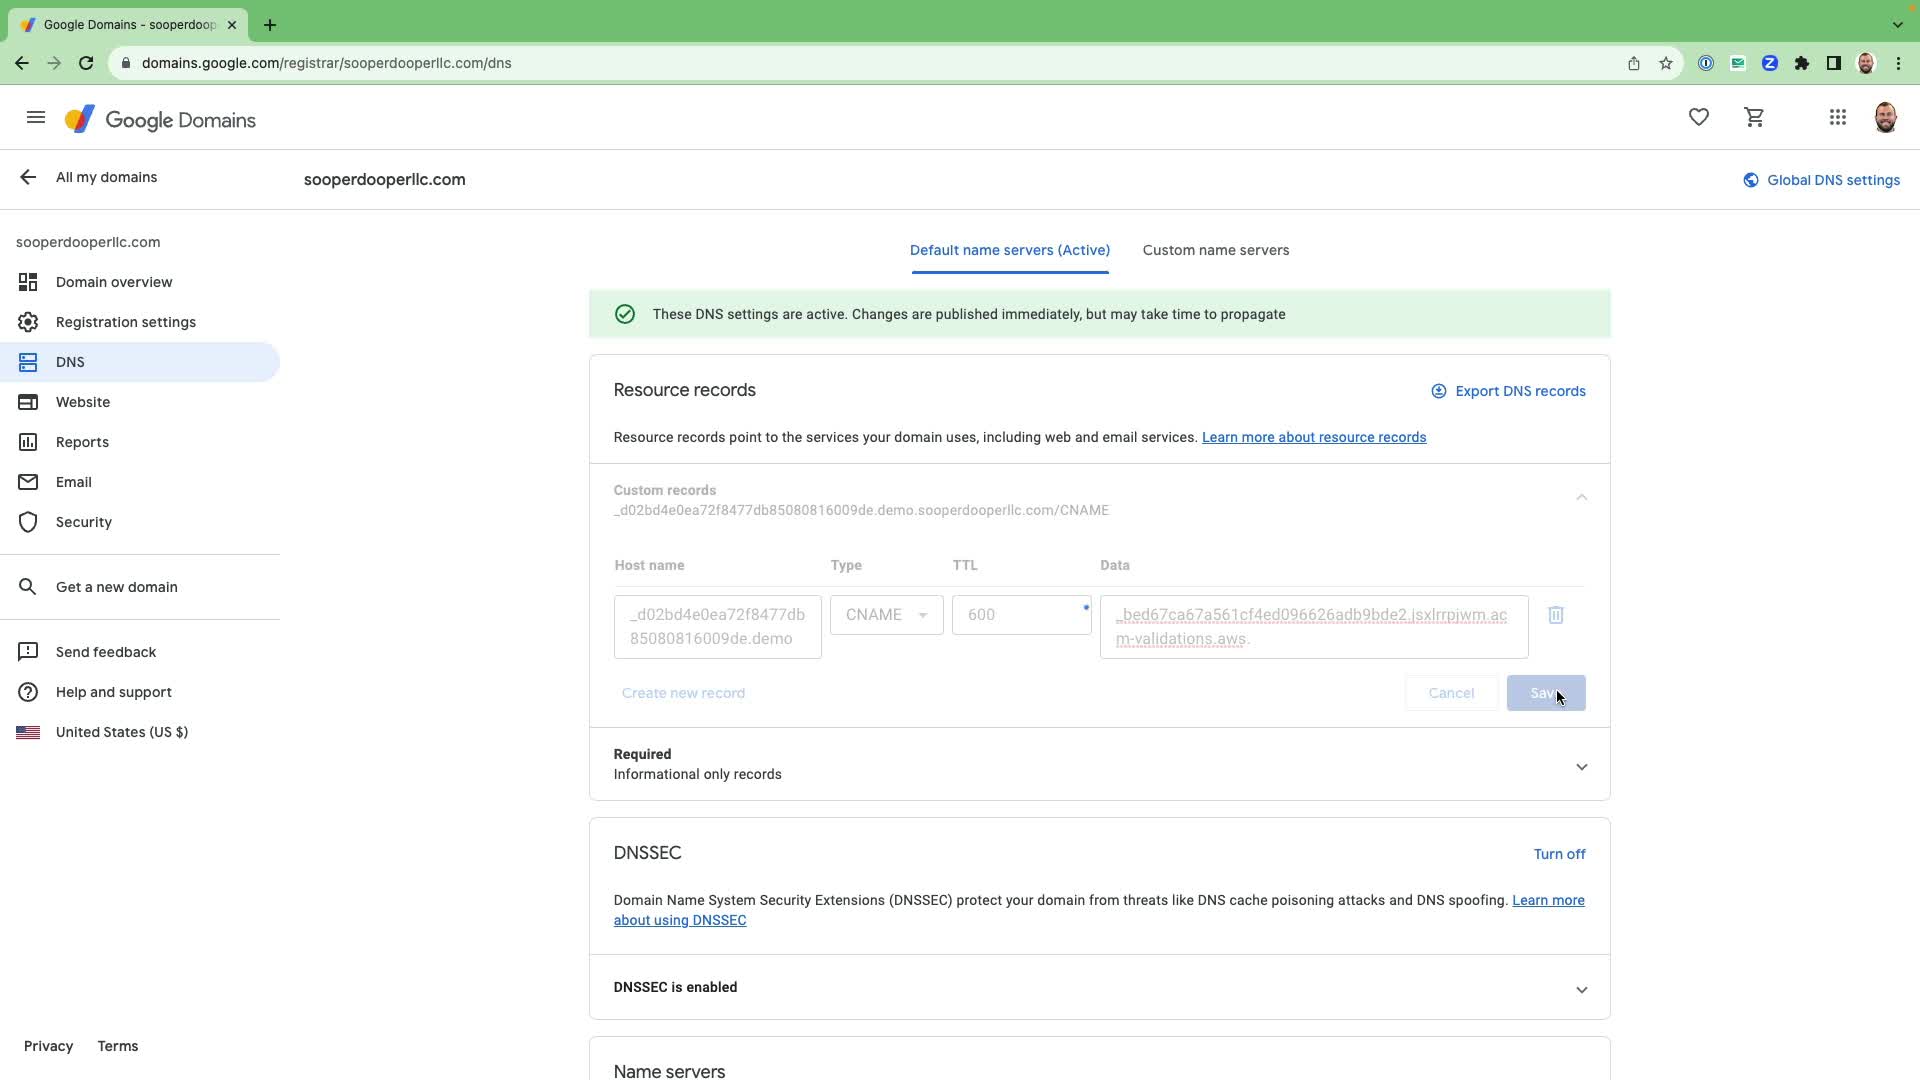Viewport: 1920px width, 1080px height.
Task: Turn off DNSSEC
Action: tap(1558, 854)
